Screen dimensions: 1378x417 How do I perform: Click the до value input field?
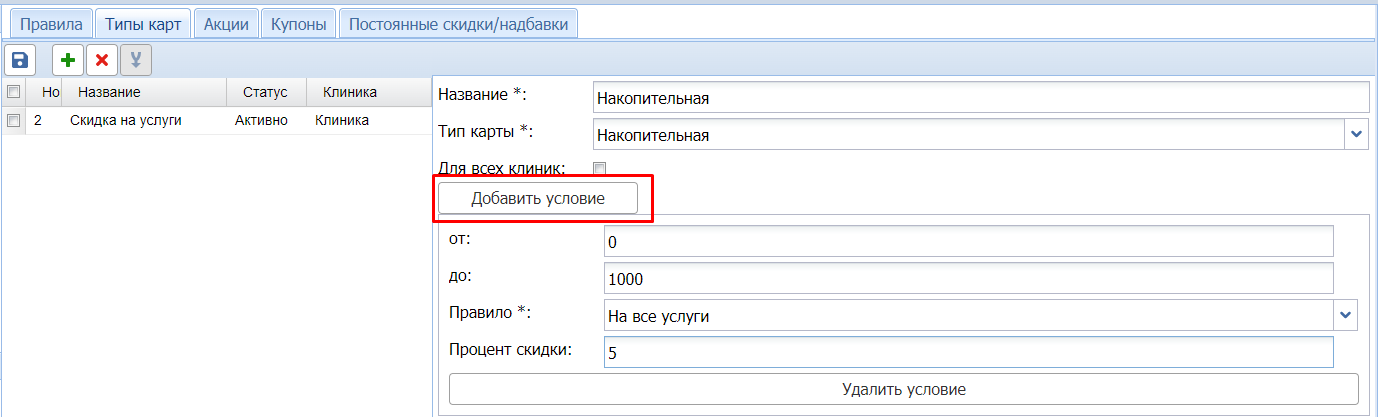[x=968, y=279]
